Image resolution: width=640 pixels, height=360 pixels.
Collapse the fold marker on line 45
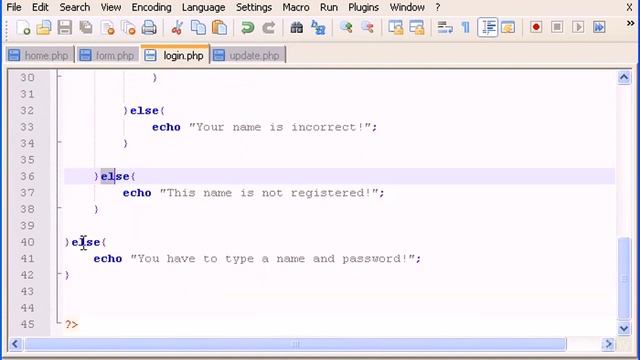(x=59, y=322)
